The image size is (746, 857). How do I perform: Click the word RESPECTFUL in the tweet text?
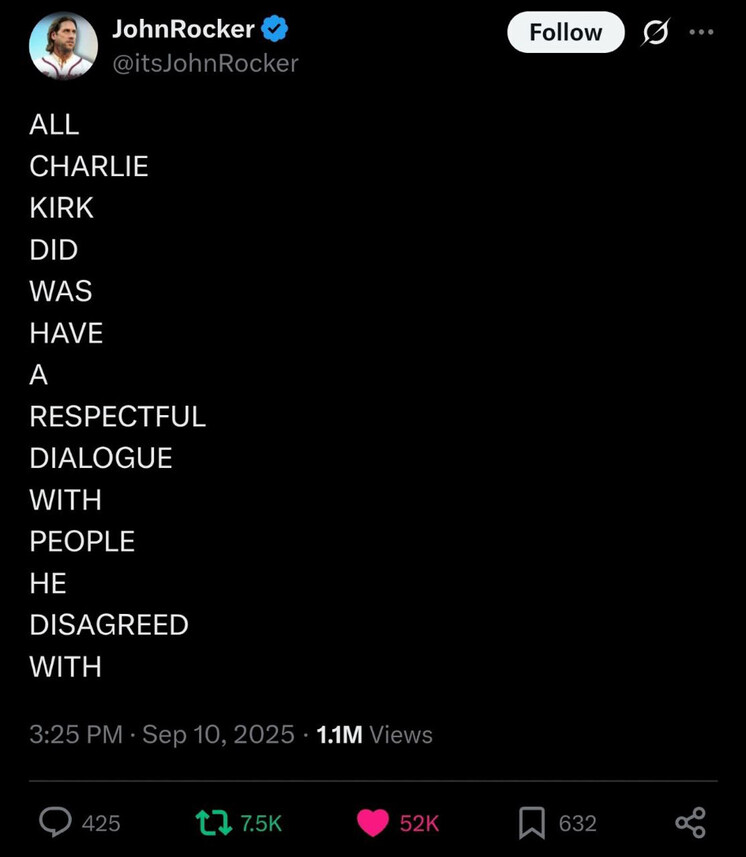click(117, 416)
